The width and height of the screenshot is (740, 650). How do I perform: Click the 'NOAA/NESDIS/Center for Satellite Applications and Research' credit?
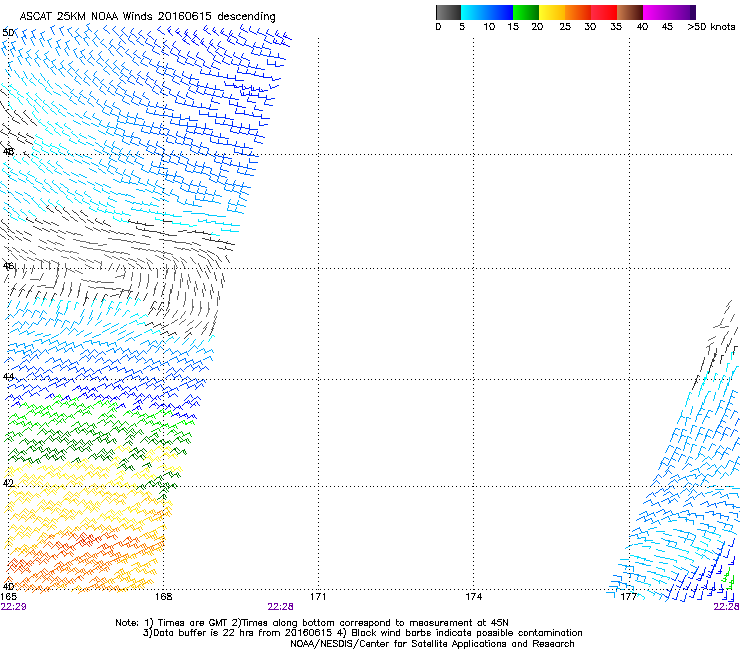pyautogui.click(x=432, y=644)
